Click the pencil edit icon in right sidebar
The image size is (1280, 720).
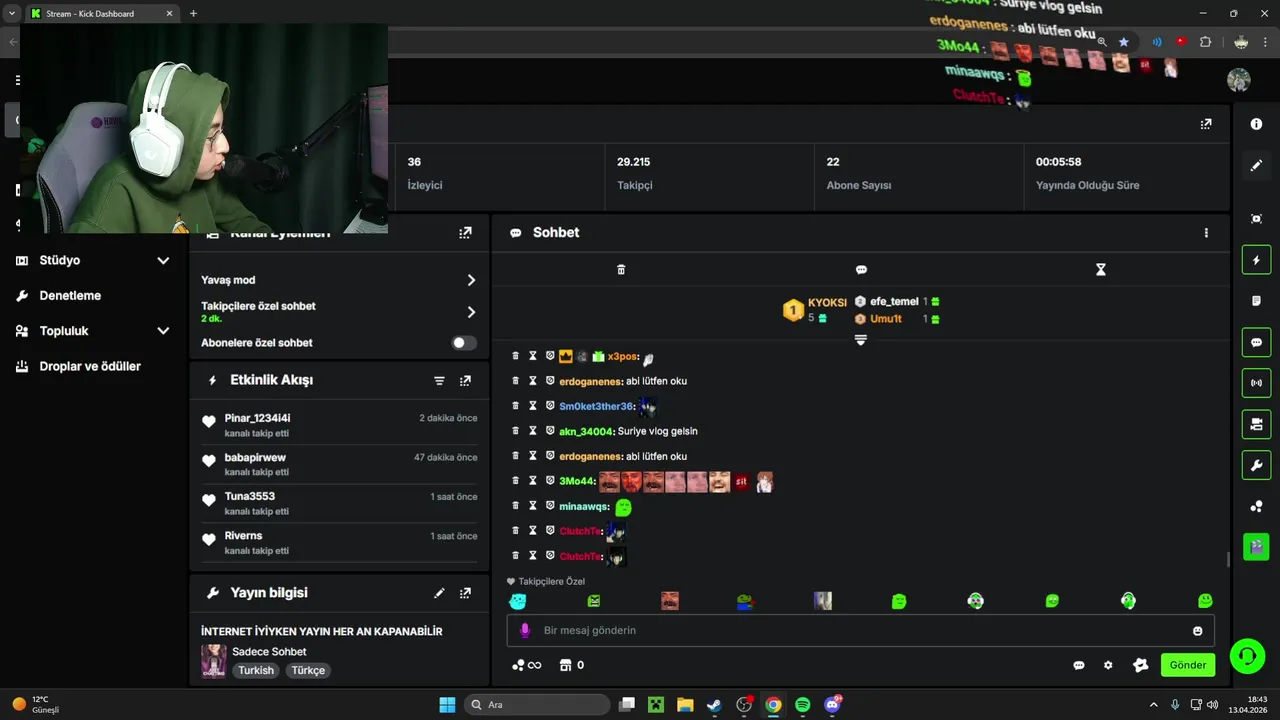(1256, 165)
